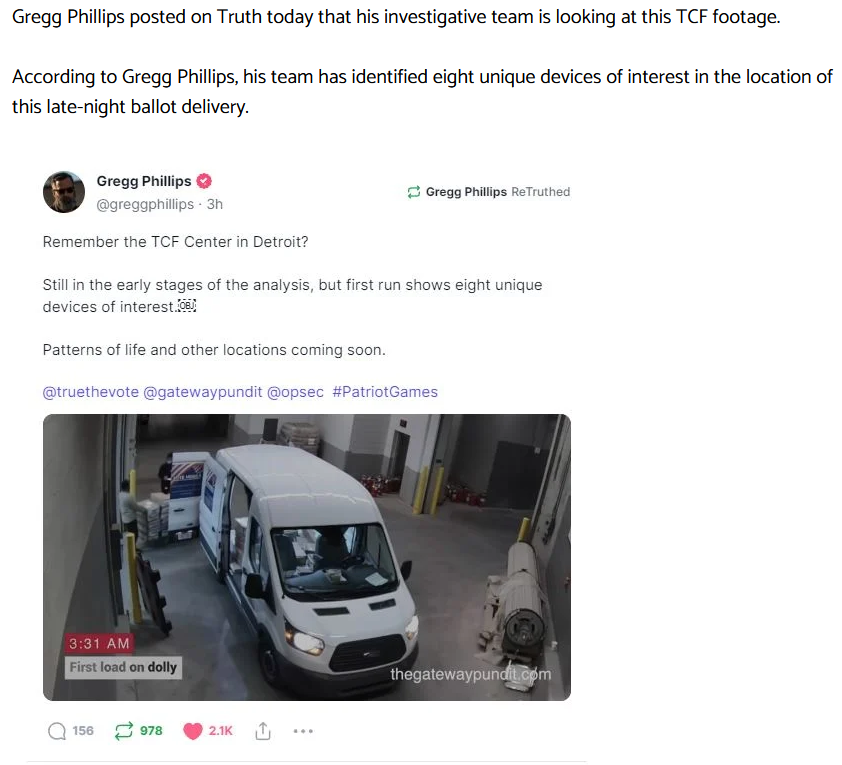The image size is (842, 765).
Task: Open the @gatewaypundit mention
Action: click(203, 392)
